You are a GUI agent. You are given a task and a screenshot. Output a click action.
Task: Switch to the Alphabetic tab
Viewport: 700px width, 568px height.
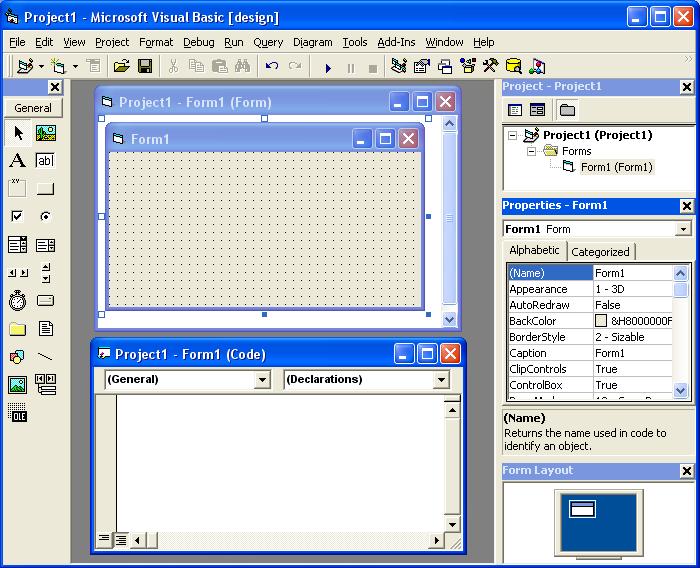click(534, 251)
